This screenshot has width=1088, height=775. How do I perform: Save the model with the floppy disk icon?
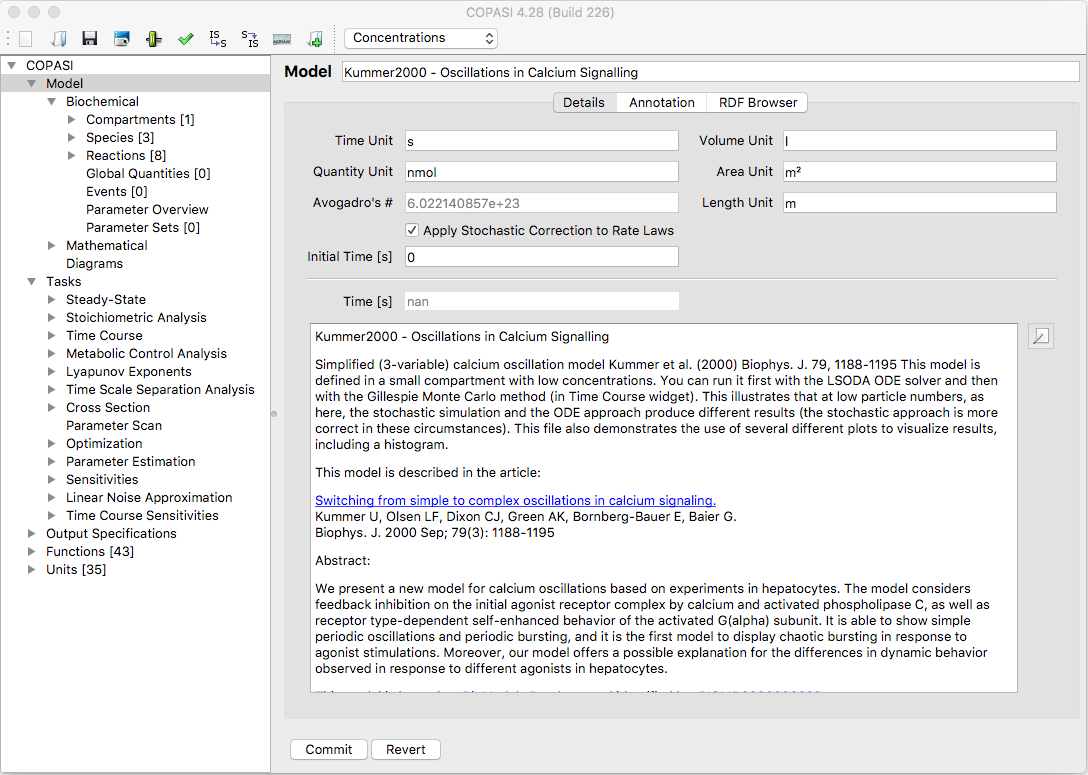click(90, 39)
